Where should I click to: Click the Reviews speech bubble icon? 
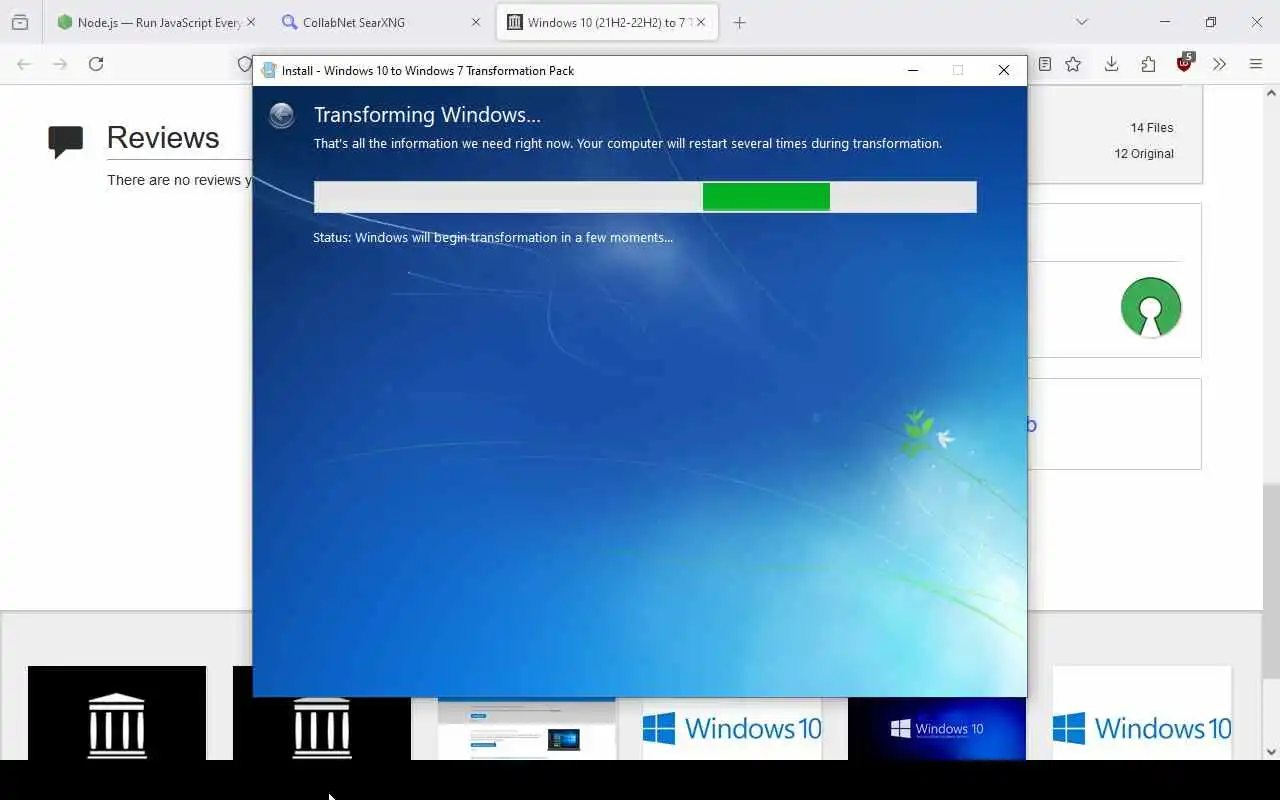click(66, 142)
